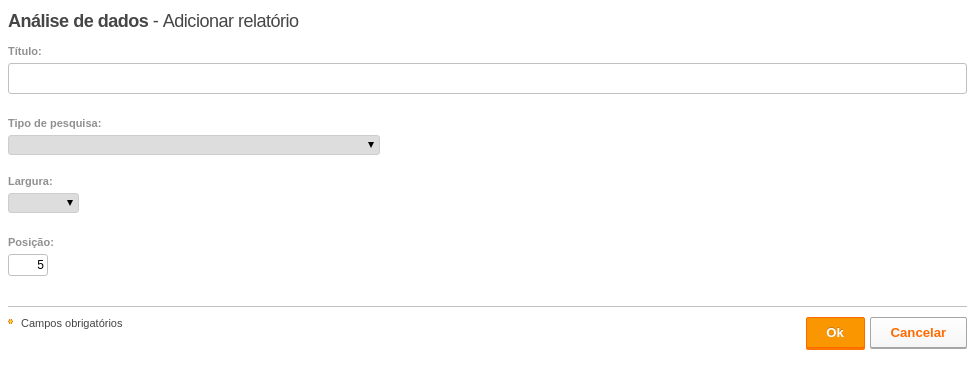975x383 pixels.
Task: Click the Campos obrigatórios note
Action: [72, 323]
